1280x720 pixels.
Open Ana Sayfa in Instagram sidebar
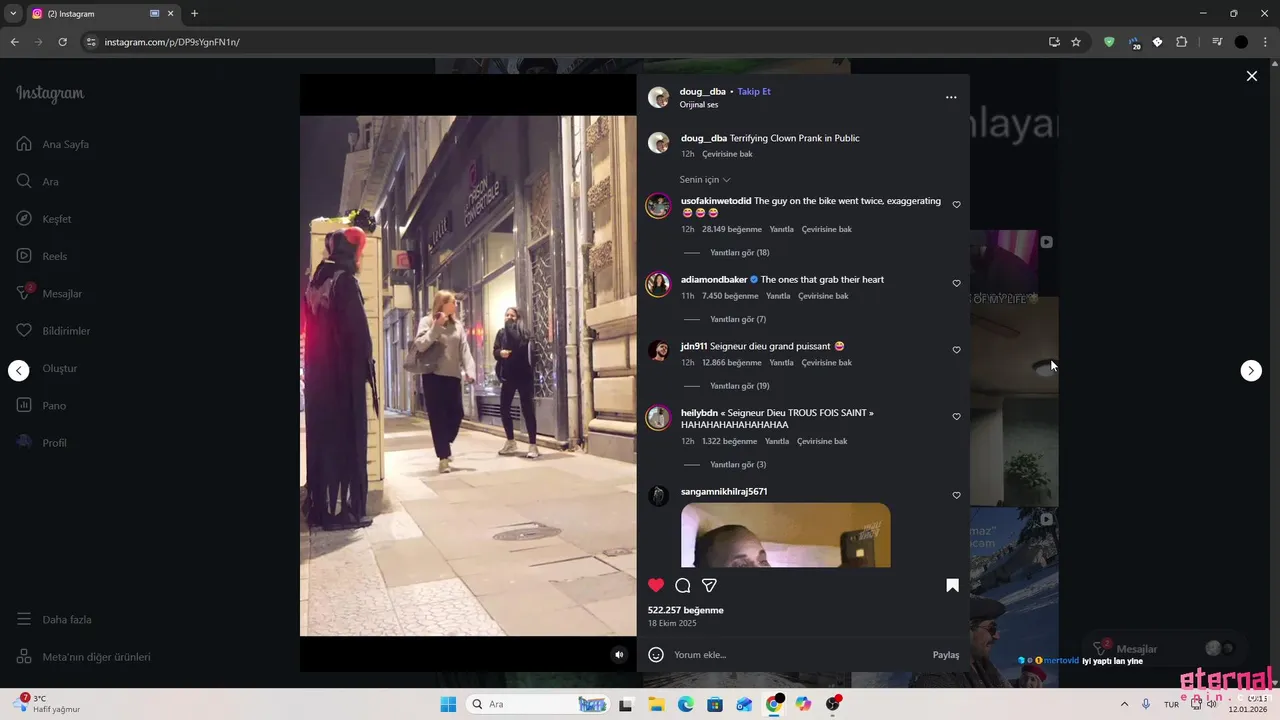(53, 144)
